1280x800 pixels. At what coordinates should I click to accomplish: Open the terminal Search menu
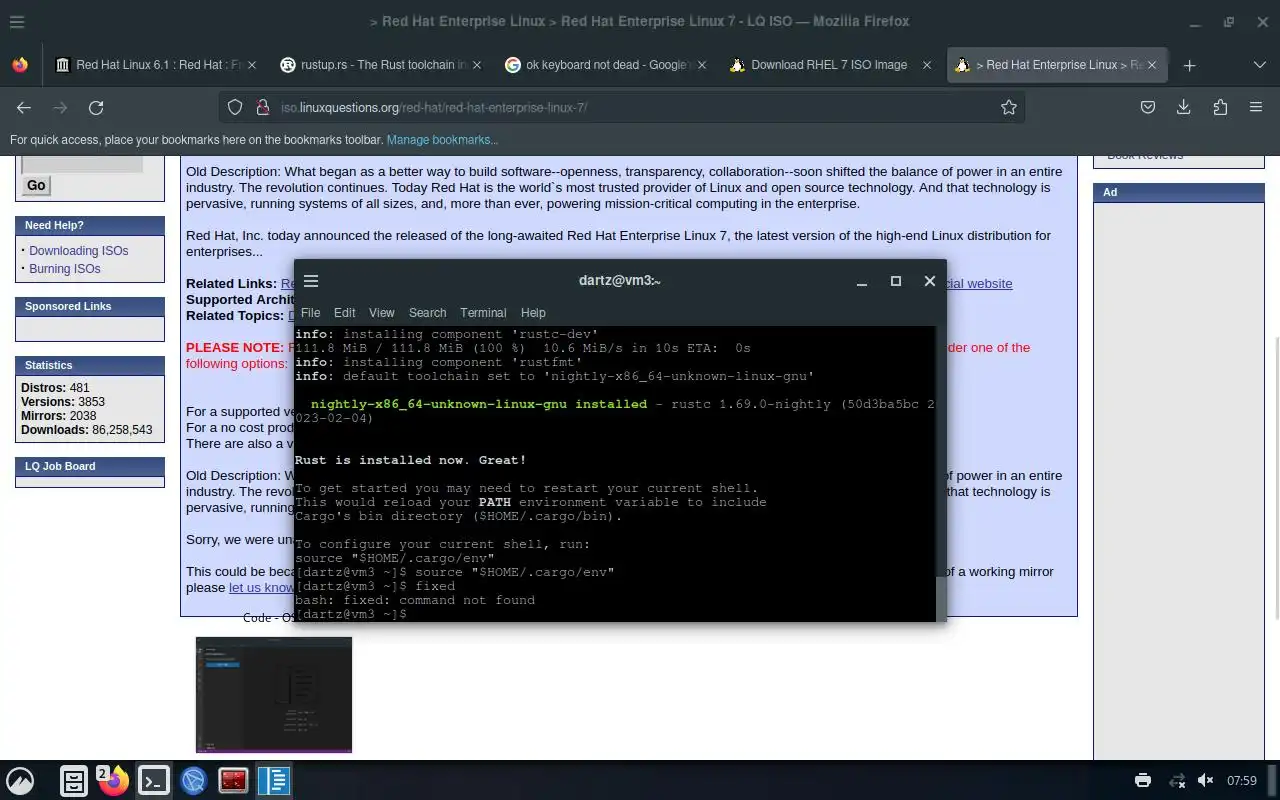pos(427,313)
